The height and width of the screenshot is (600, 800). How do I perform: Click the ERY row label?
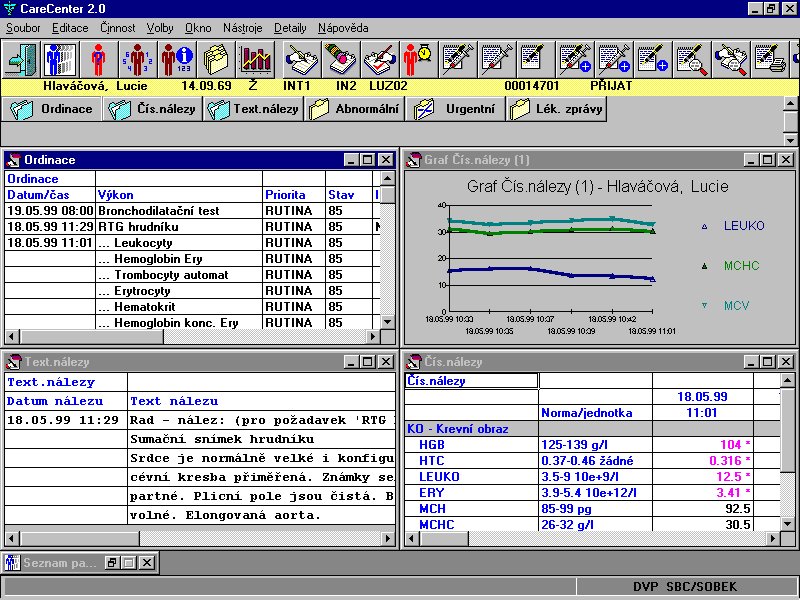tap(432, 493)
